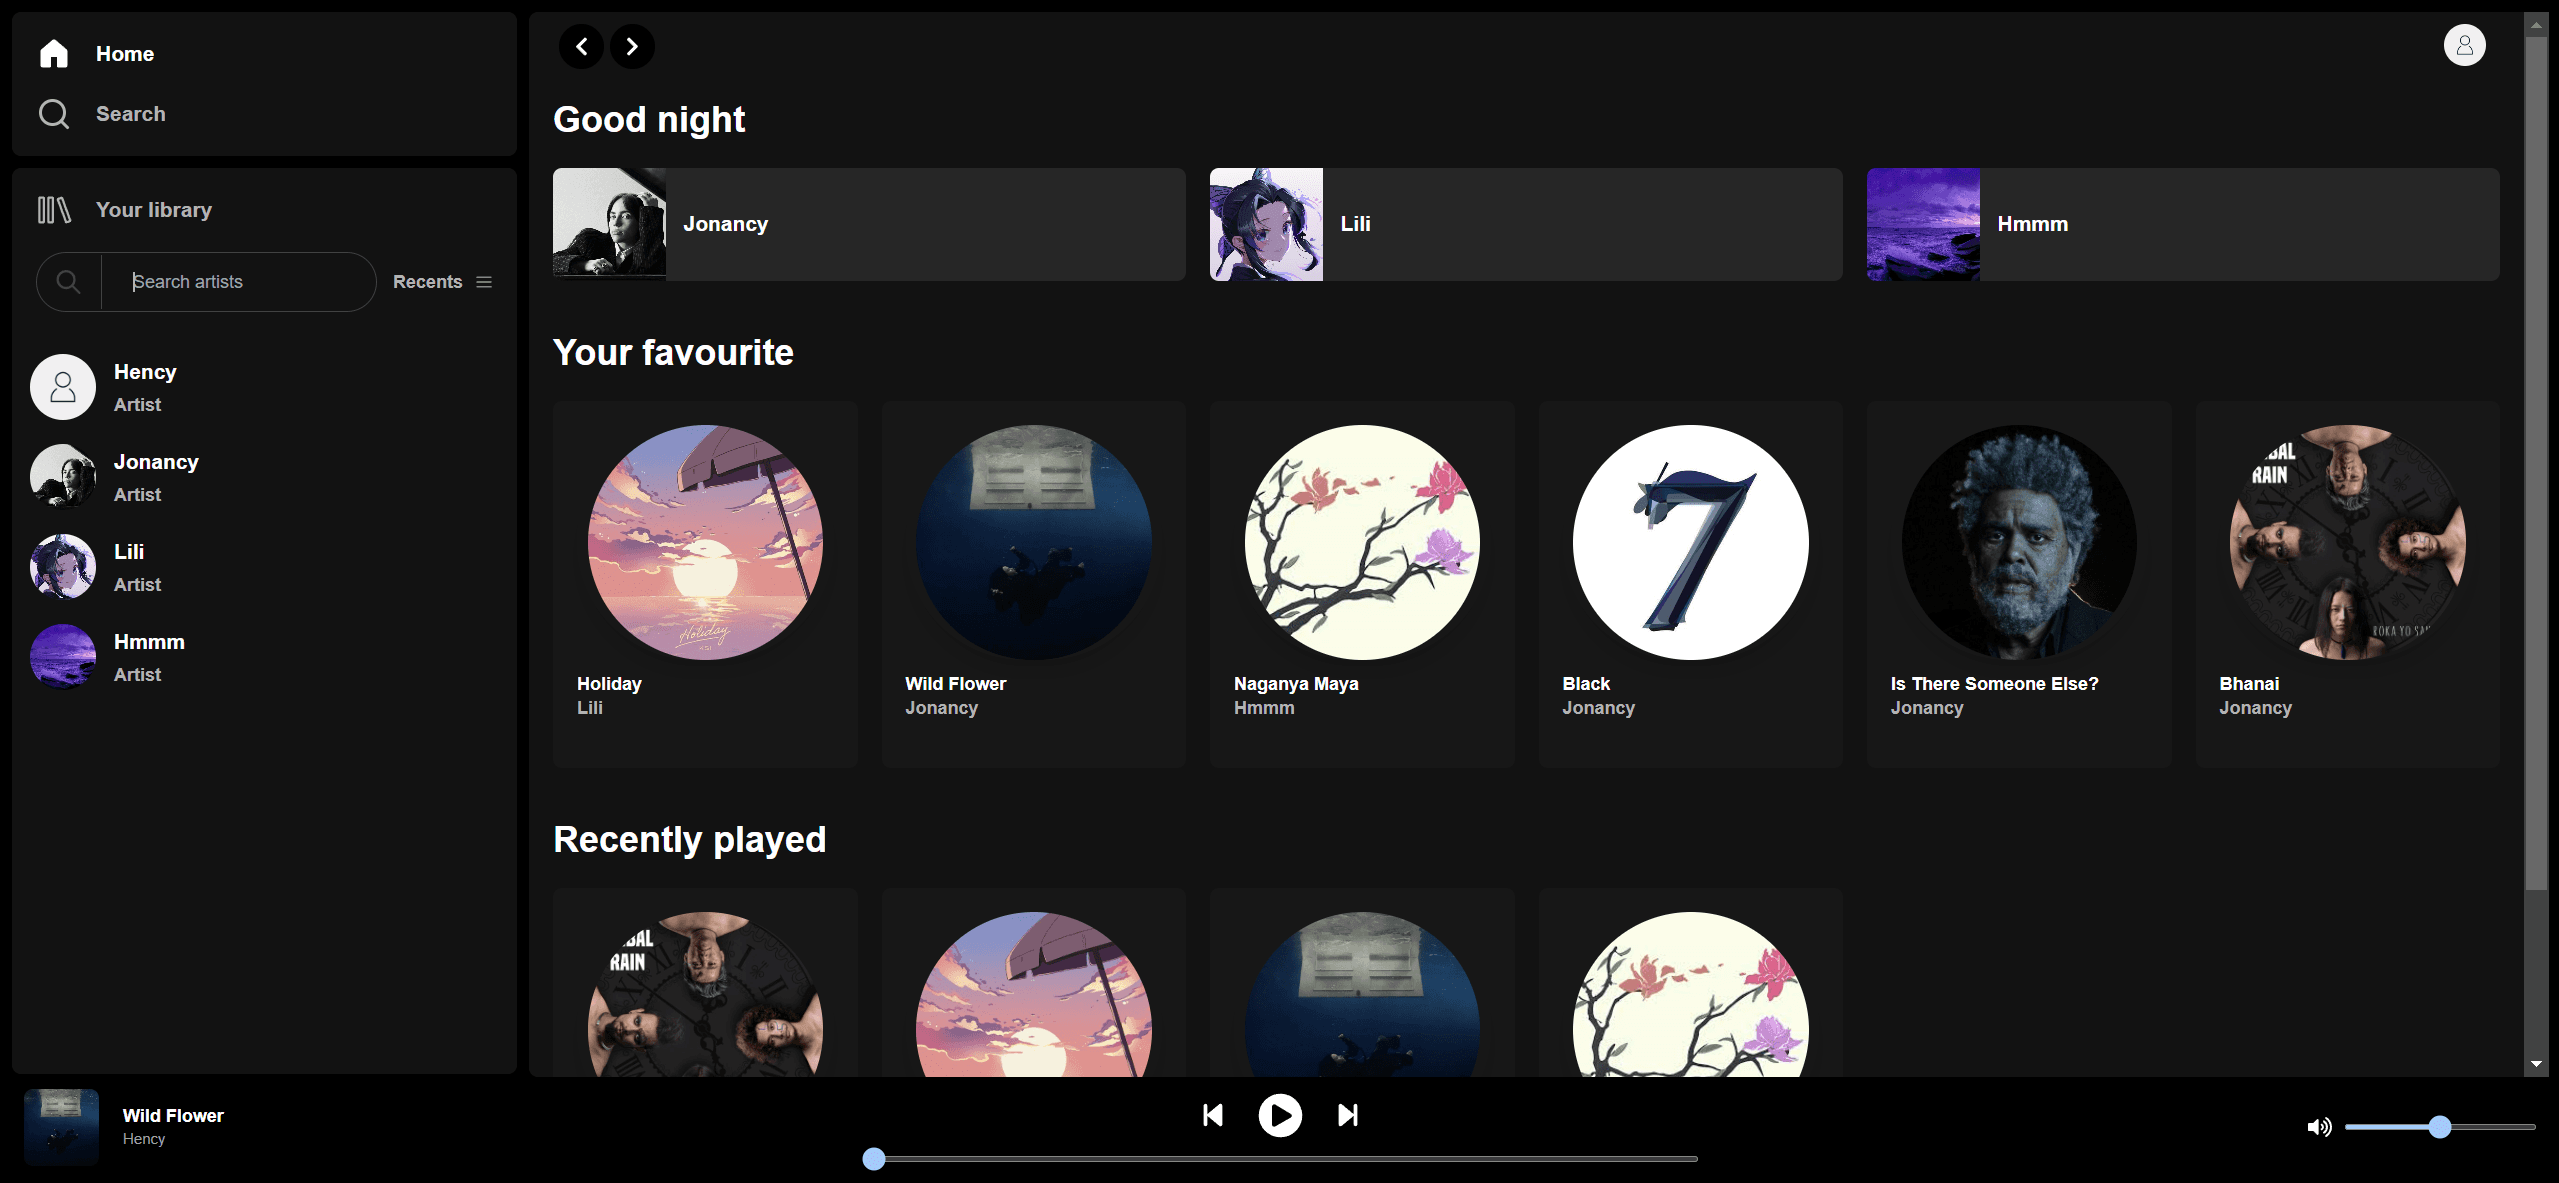This screenshot has width=2559, height=1183.
Task: Click in the Search artists field
Action: [240, 282]
